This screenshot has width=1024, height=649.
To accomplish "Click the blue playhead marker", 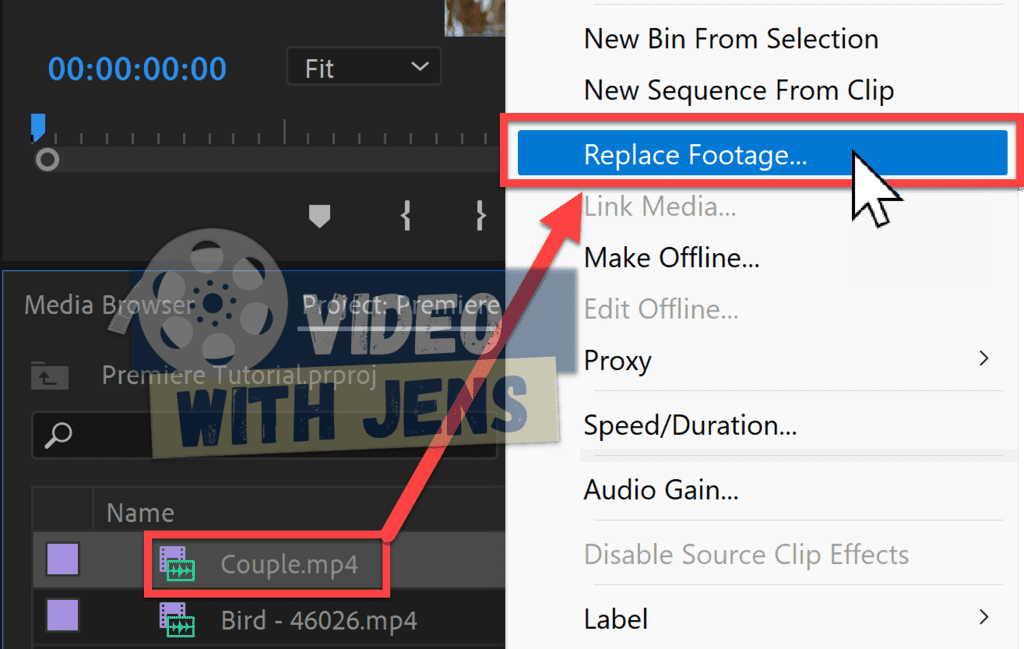I will coord(38,127).
